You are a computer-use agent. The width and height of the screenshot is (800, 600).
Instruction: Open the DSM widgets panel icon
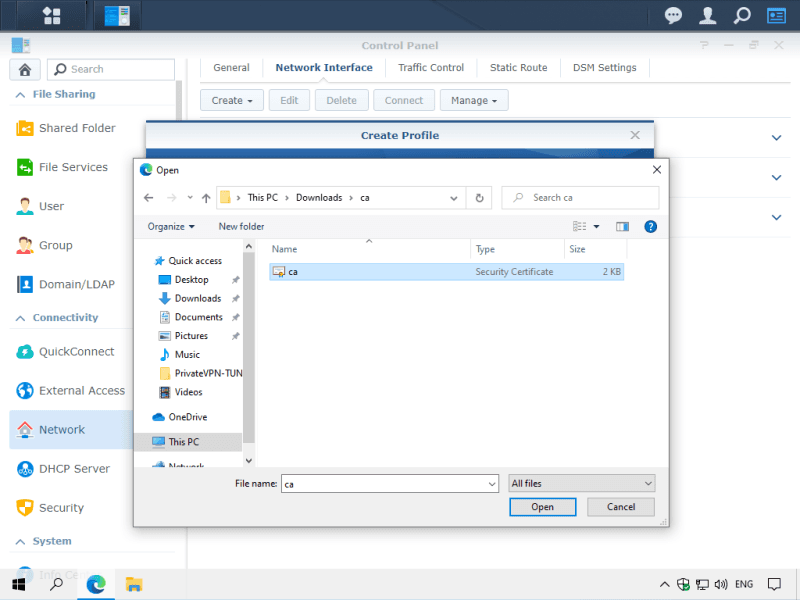coord(776,15)
